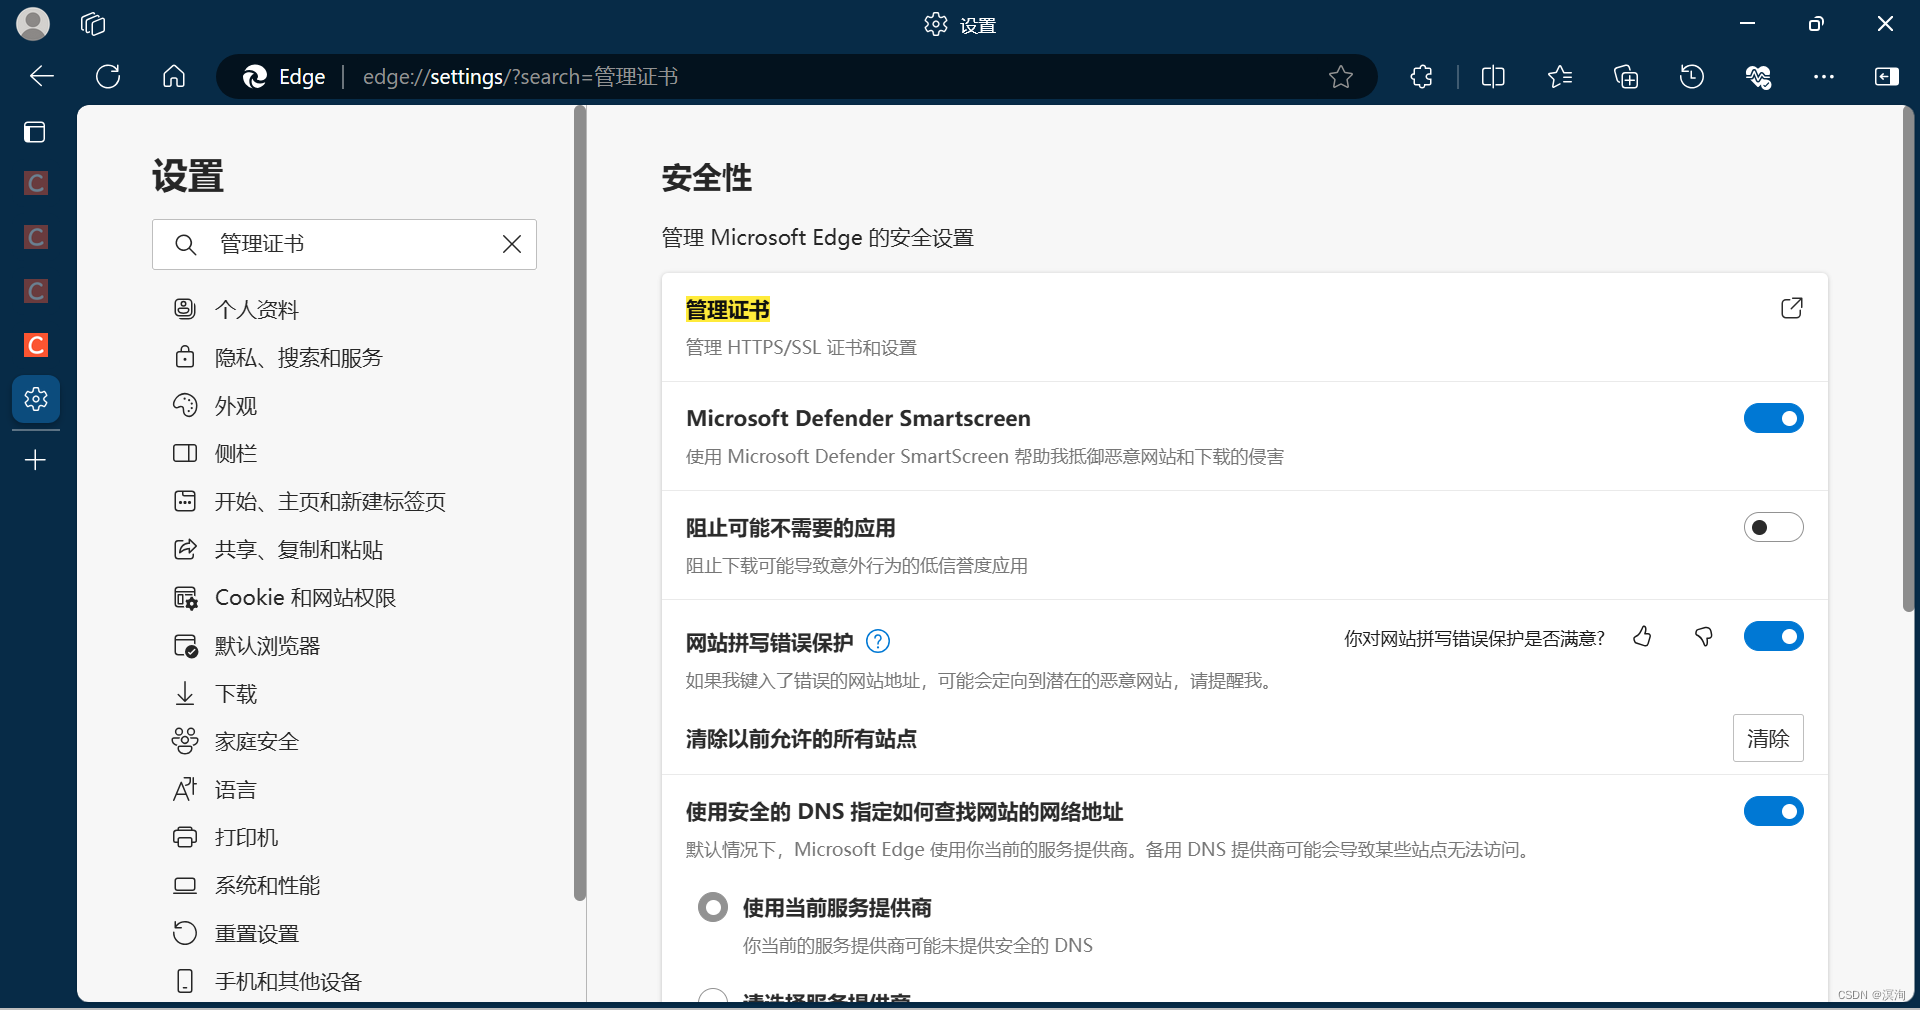The image size is (1920, 1010).
Task: Open 网站拼写错误保护 help question icon
Action: (878, 641)
